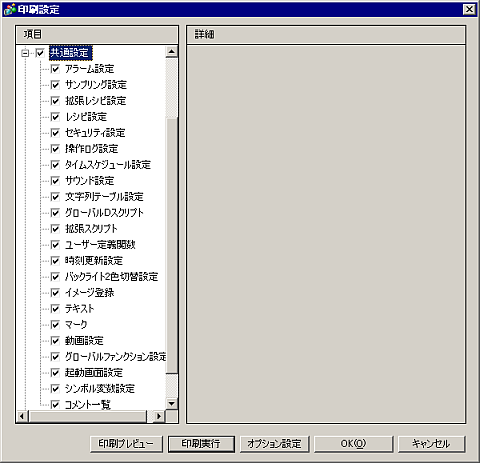
Task: Uncheck the 共通設定 checkbox
Action: (x=40, y=53)
